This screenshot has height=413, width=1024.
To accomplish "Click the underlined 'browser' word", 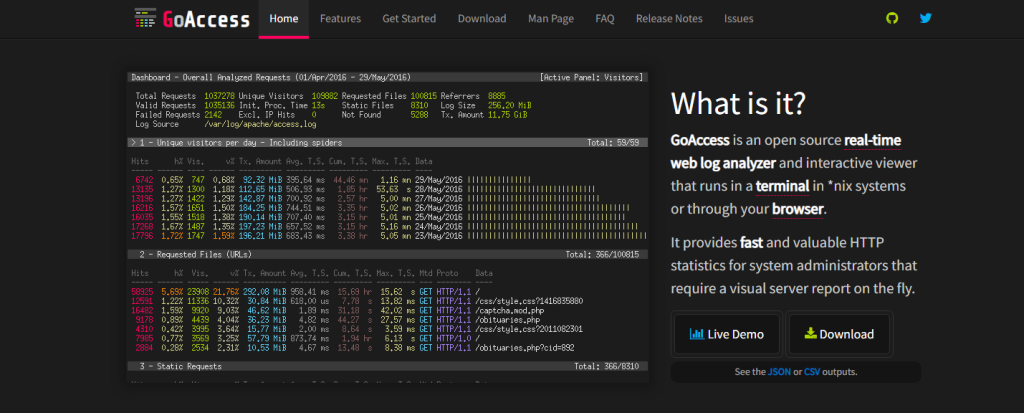I will click(797, 209).
